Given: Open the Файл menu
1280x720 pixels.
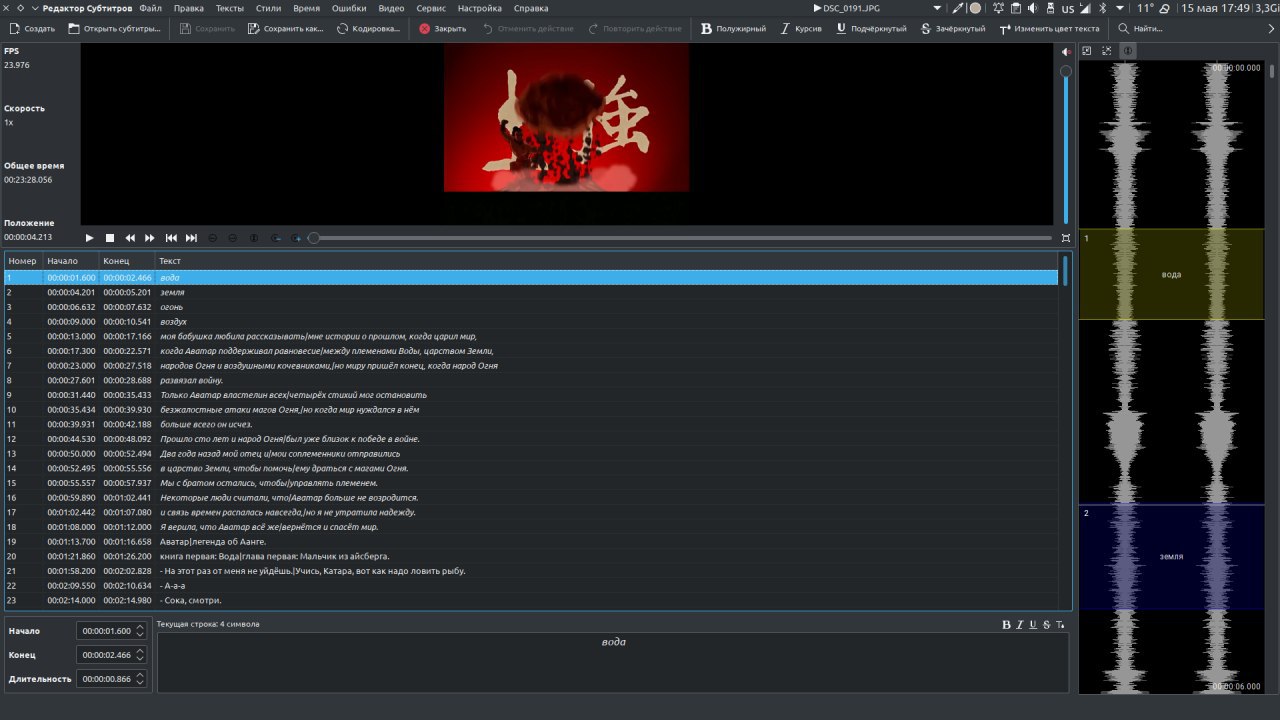Looking at the screenshot, I should pos(150,8).
